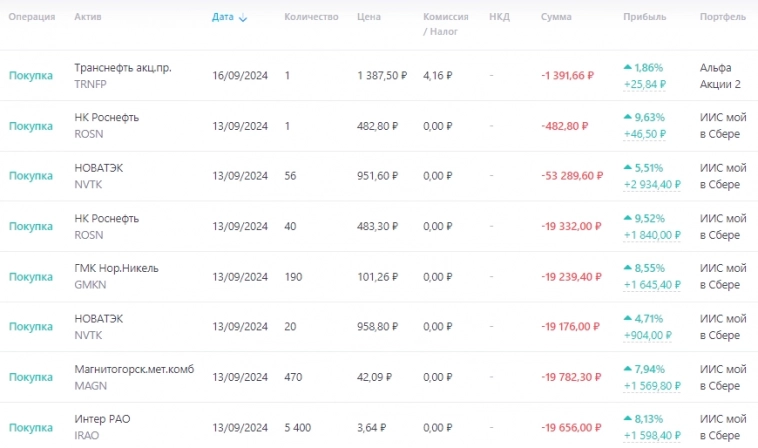Image resolution: width=758 pixels, height=448 pixels.
Task: Open the Альфа Акции 2 portfolio
Action: [x=720, y=76]
